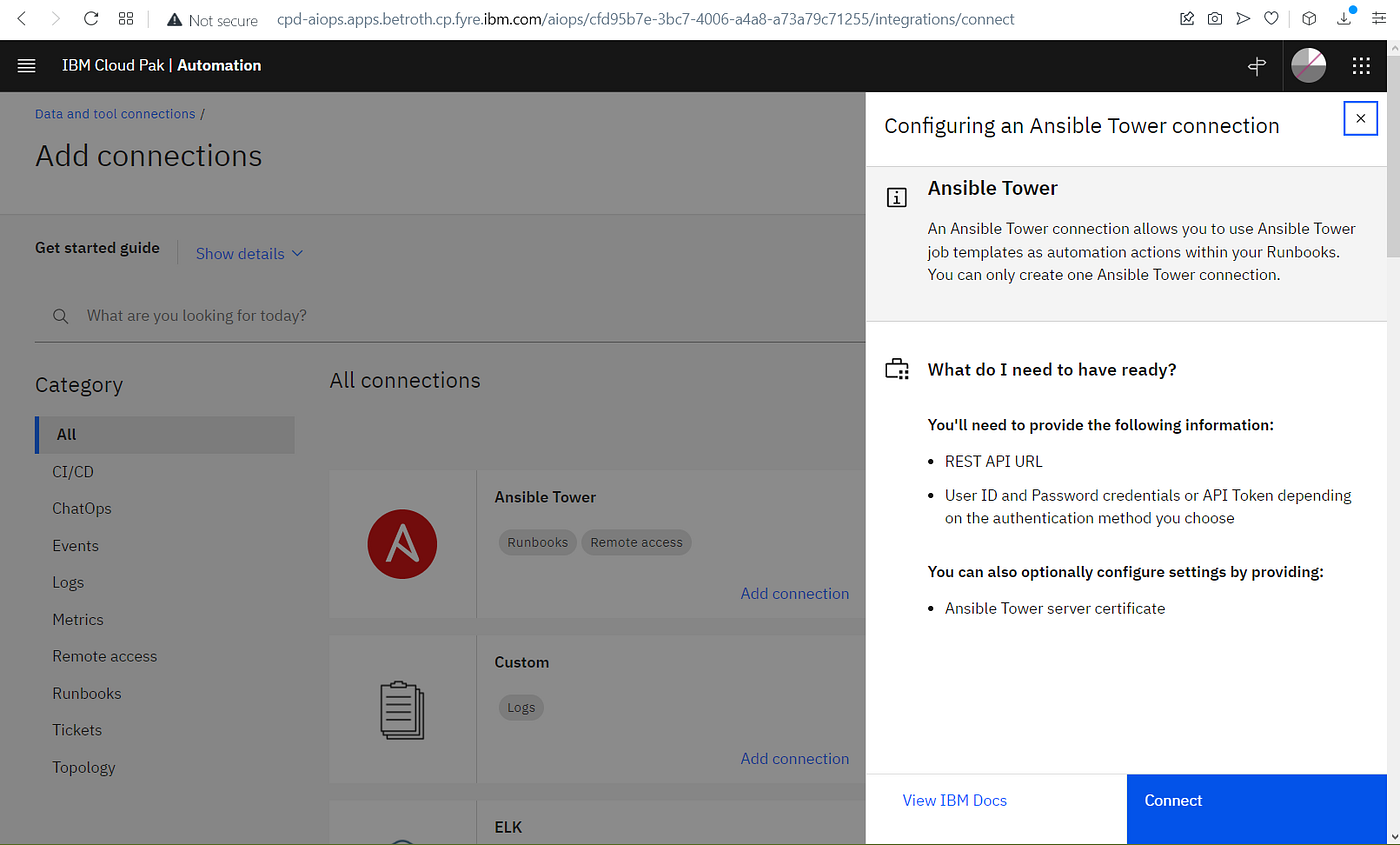The image size is (1400, 845).
Task: Select the Tickets category
Action: tap(77, 730)
